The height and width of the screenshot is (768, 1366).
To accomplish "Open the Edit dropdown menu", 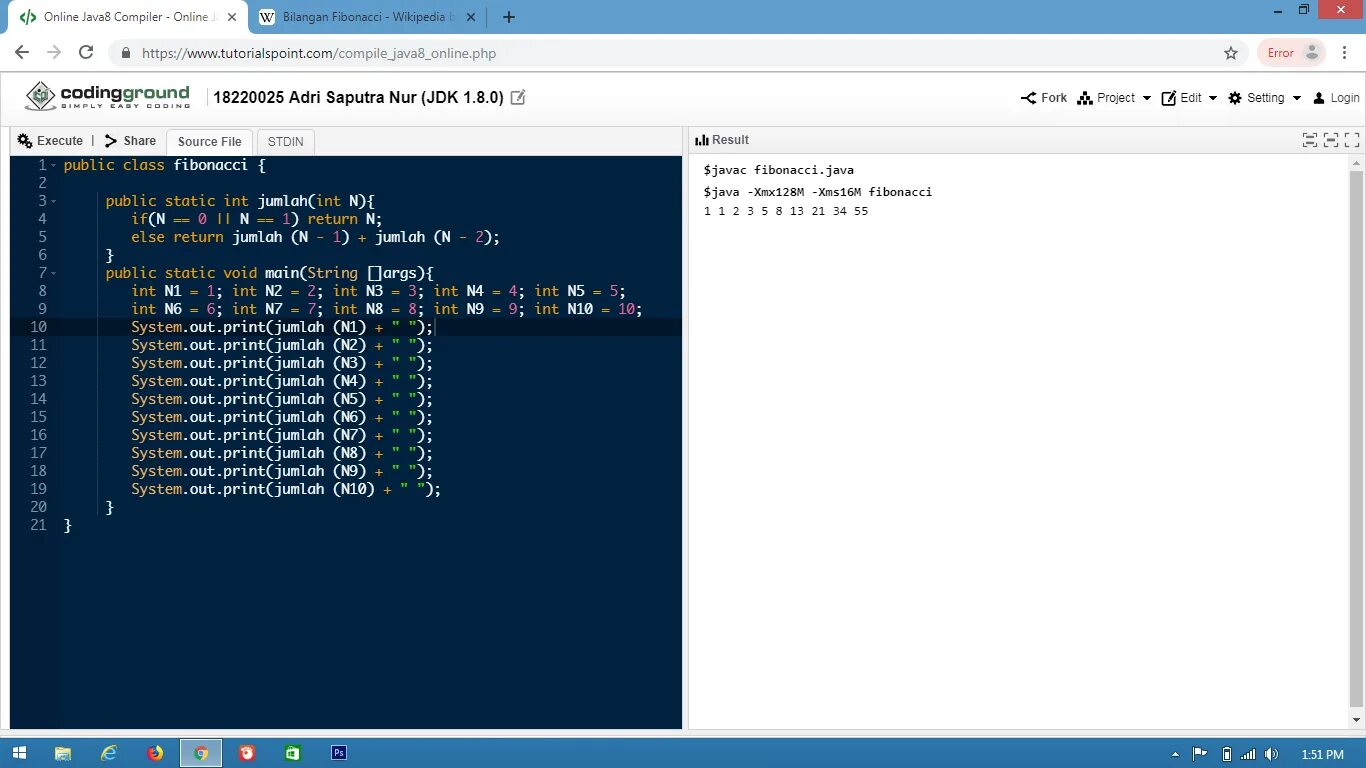I will pos(1189,98).
